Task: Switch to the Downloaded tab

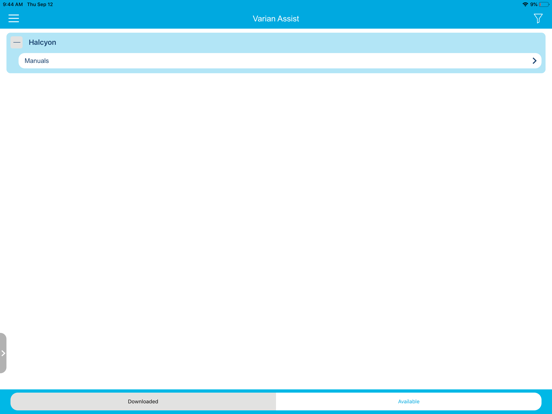Action: pos(143,401)
